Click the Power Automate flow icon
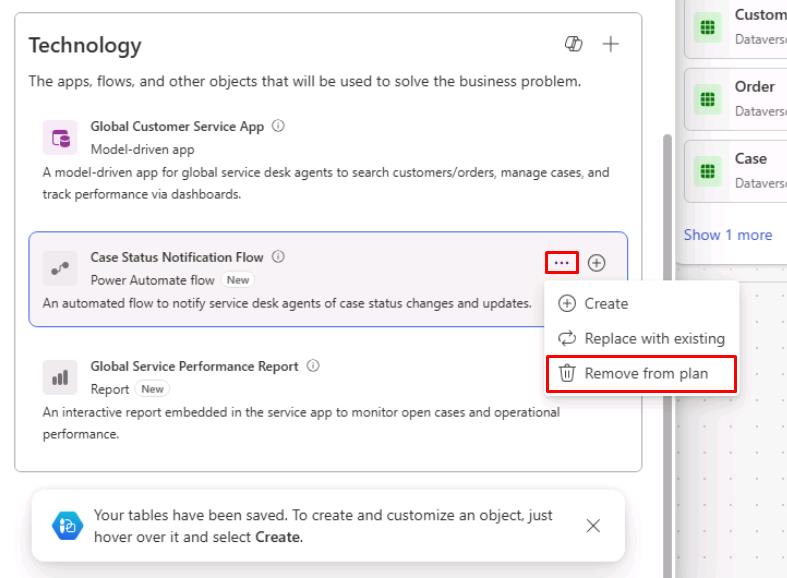Screen dimensions: 787x578 tap(60, 268)
